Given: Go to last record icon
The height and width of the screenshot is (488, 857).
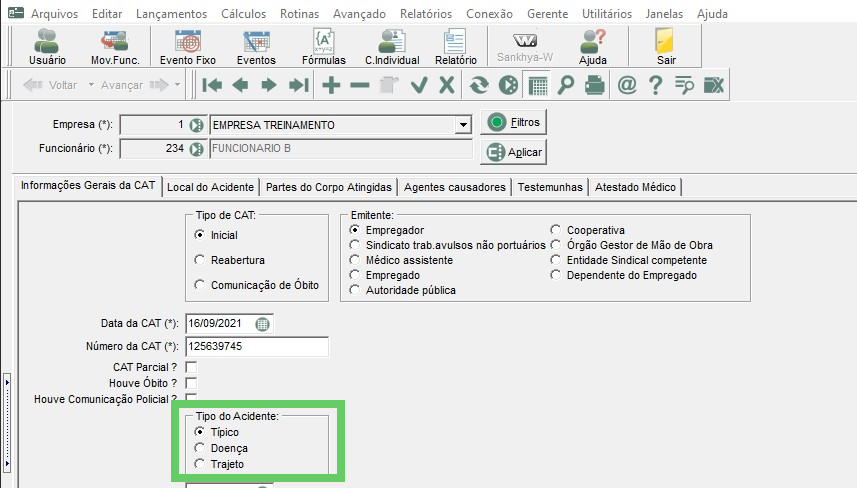Looking at the screenshot, I should pyautogui.click(x=298, y=85).
